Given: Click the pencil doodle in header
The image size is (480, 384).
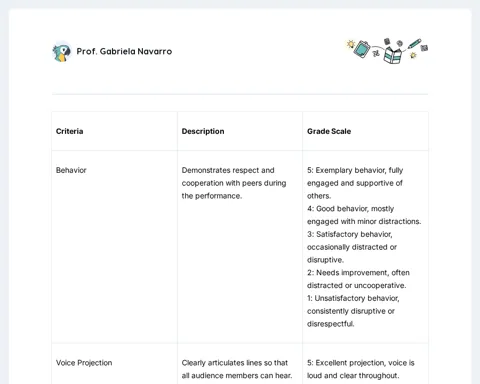Looking at the screenshot, I should pyautogui.click(x=414, y=44).
